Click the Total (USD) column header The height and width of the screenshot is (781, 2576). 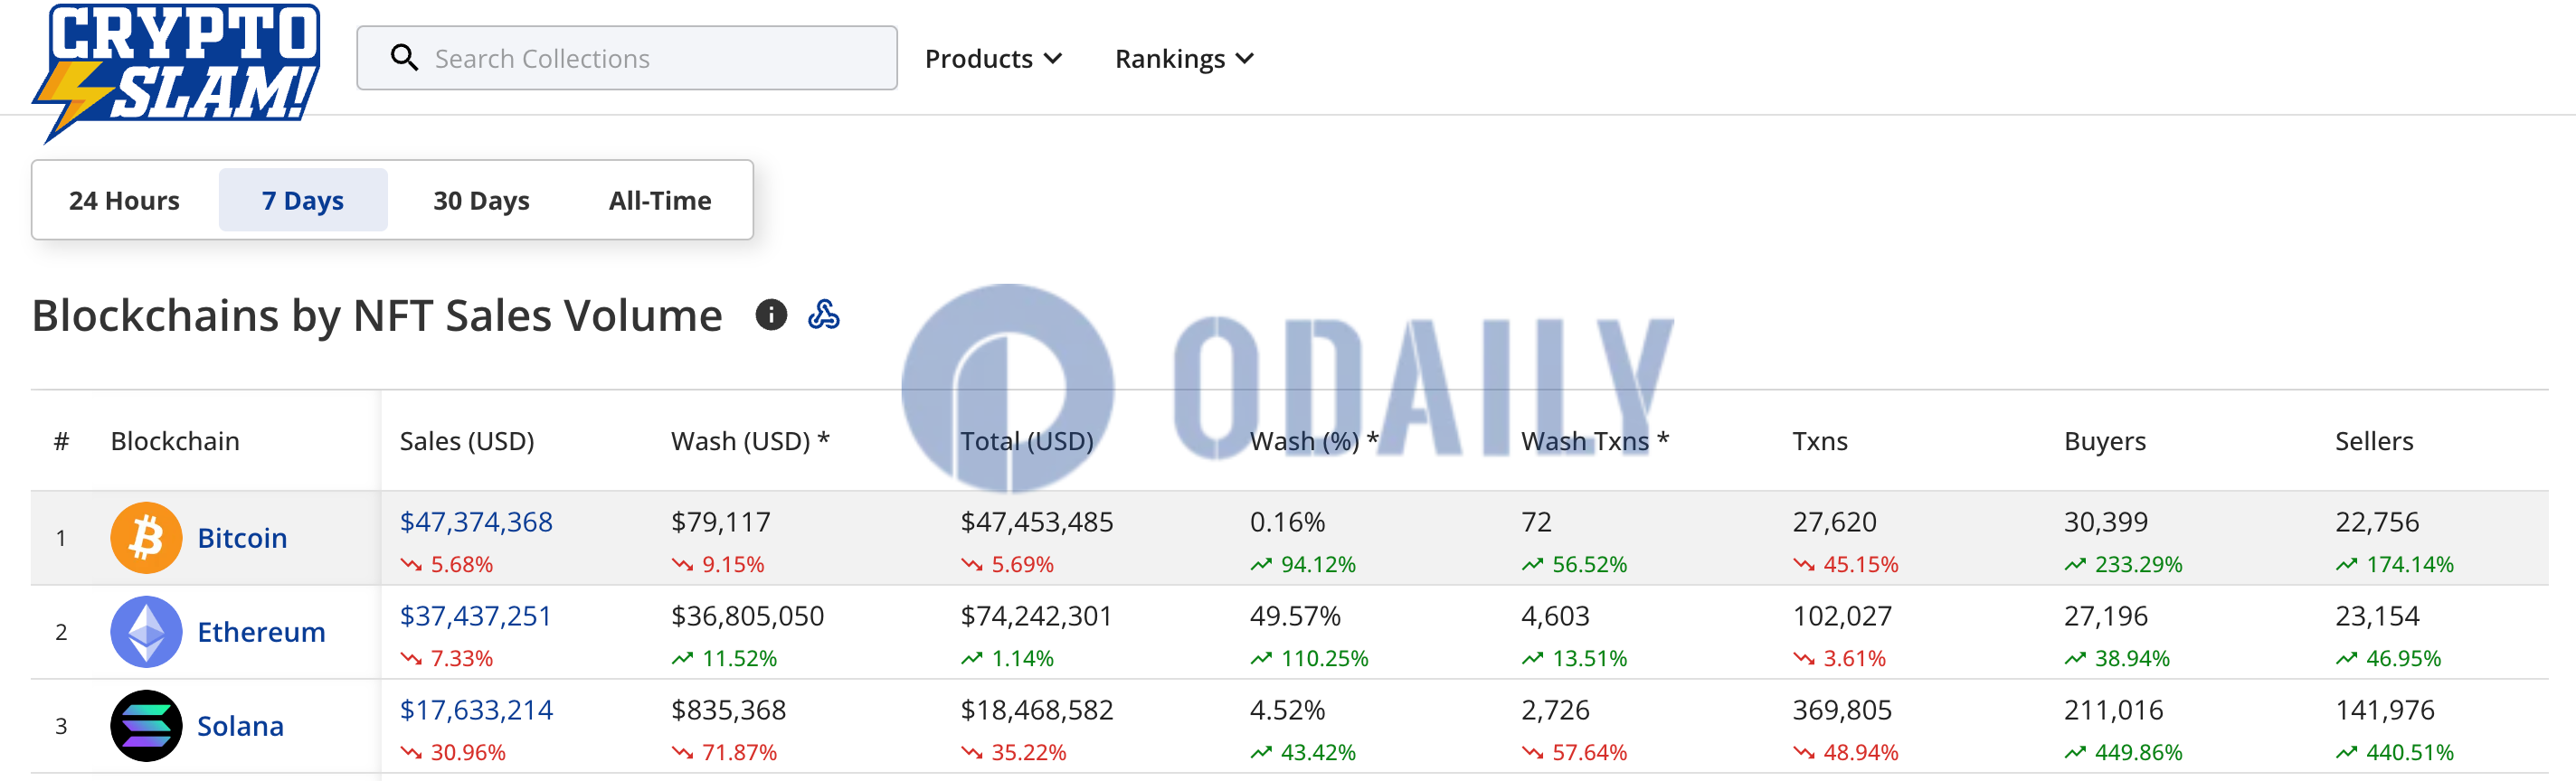coord(1027,441)
